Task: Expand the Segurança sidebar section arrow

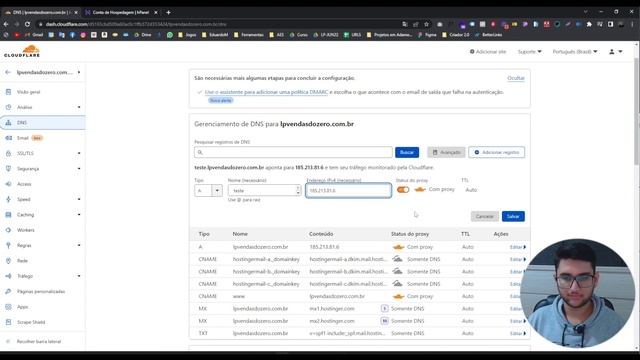Action: [79, 169]
